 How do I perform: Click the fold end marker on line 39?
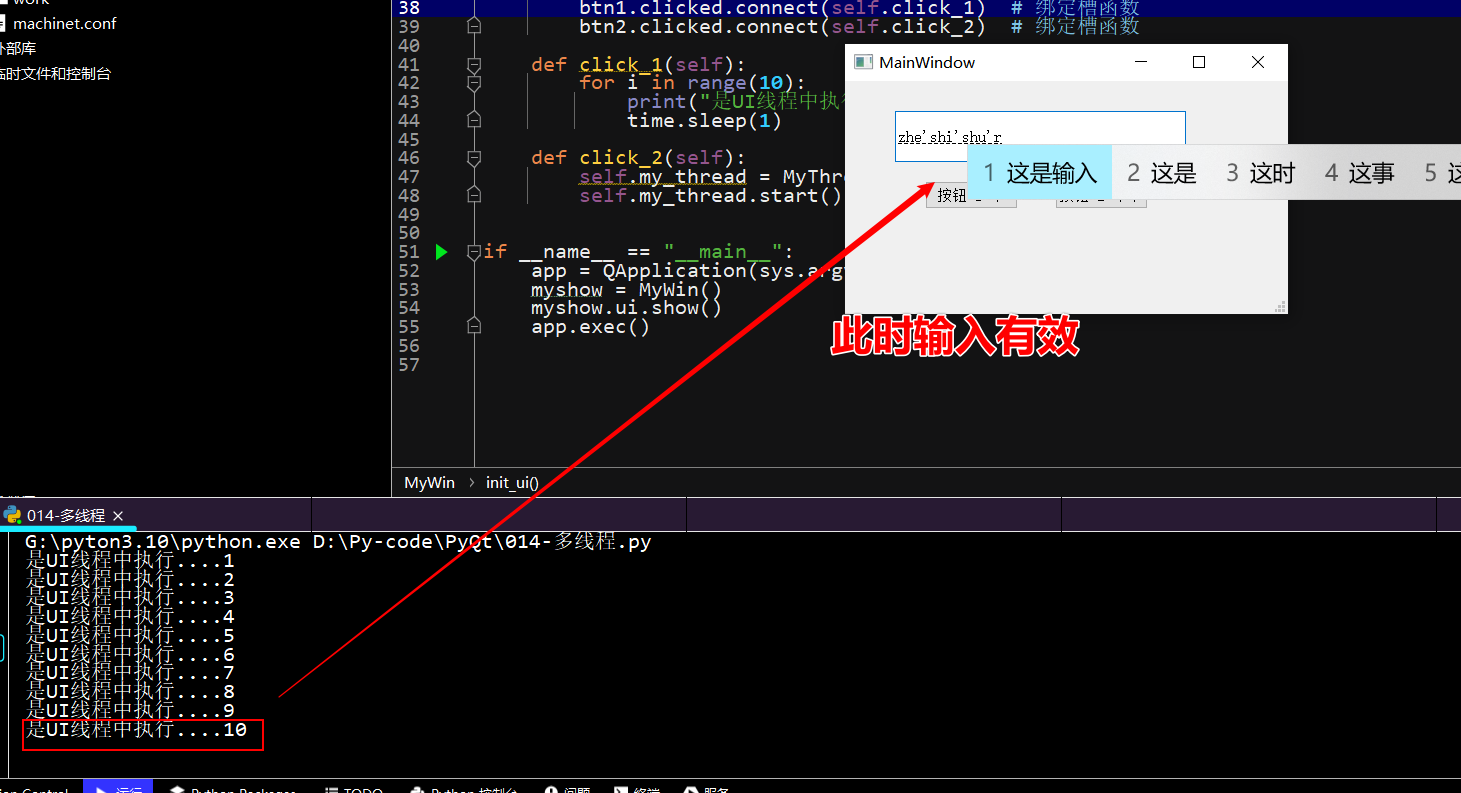[x=474, y=27]
